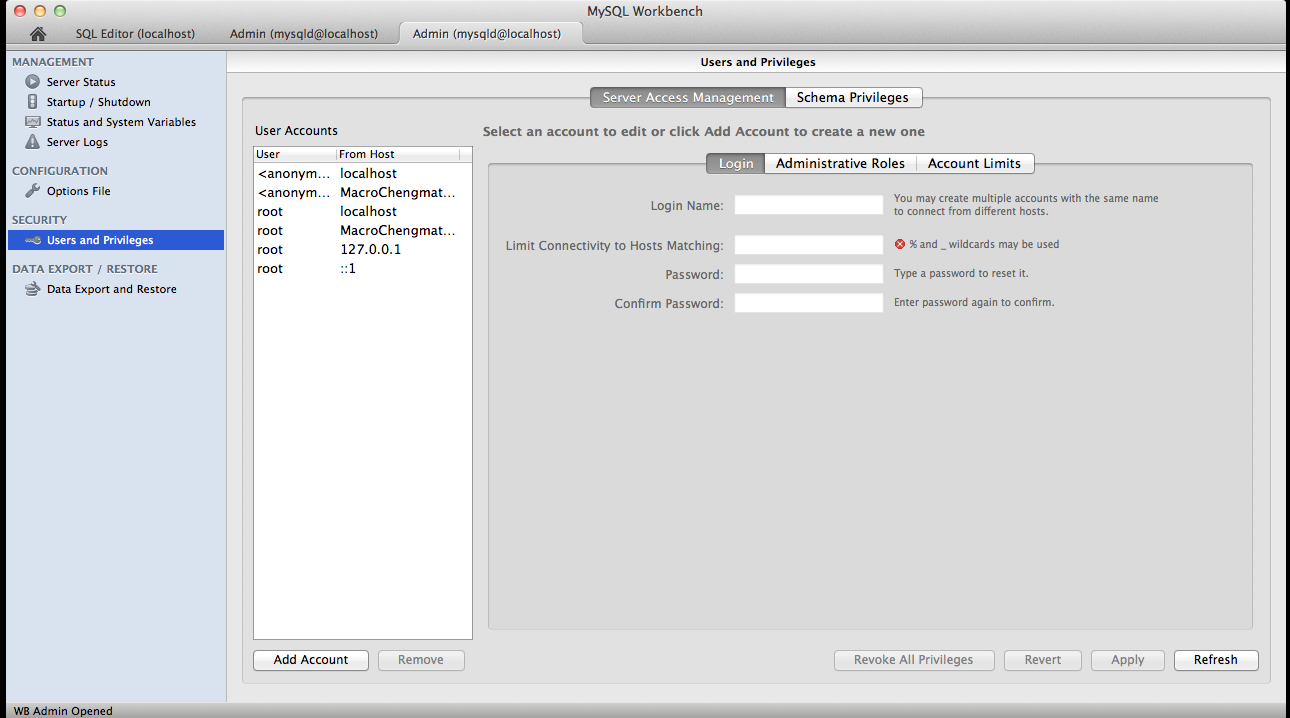This screenshot has height=718, width=1290.
Task: Click the Data Export and Restore icon
Action: click(33, 289)
